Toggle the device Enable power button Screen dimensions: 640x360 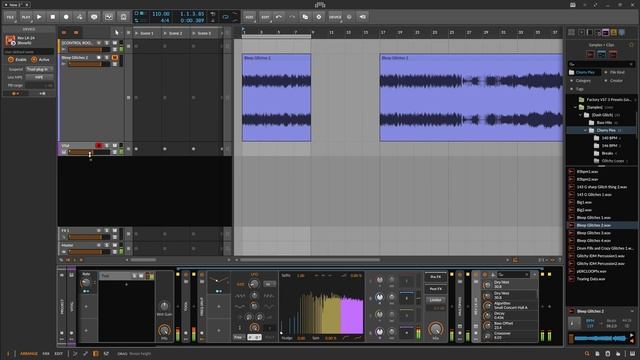click(11, 60)
